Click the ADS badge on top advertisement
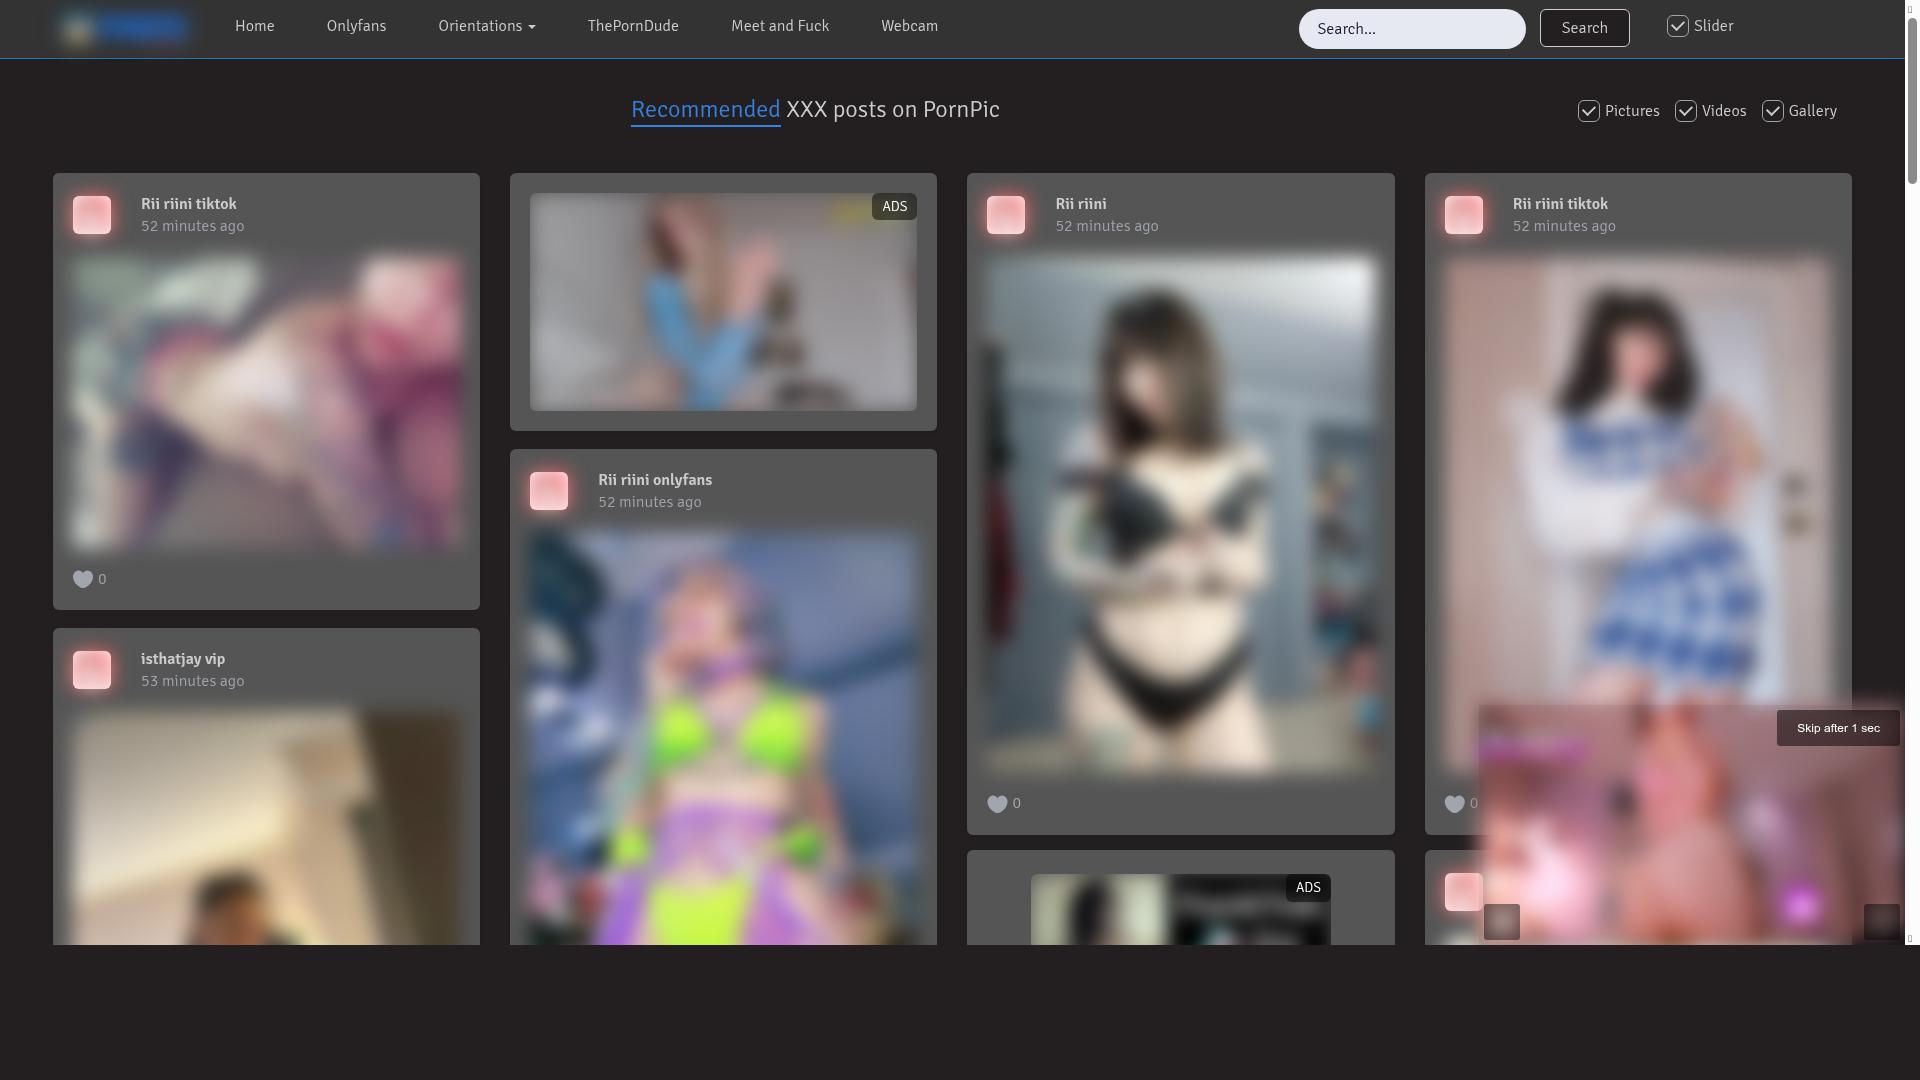Viewport: 1920px width, 1080px height. (x=894, y=207)
